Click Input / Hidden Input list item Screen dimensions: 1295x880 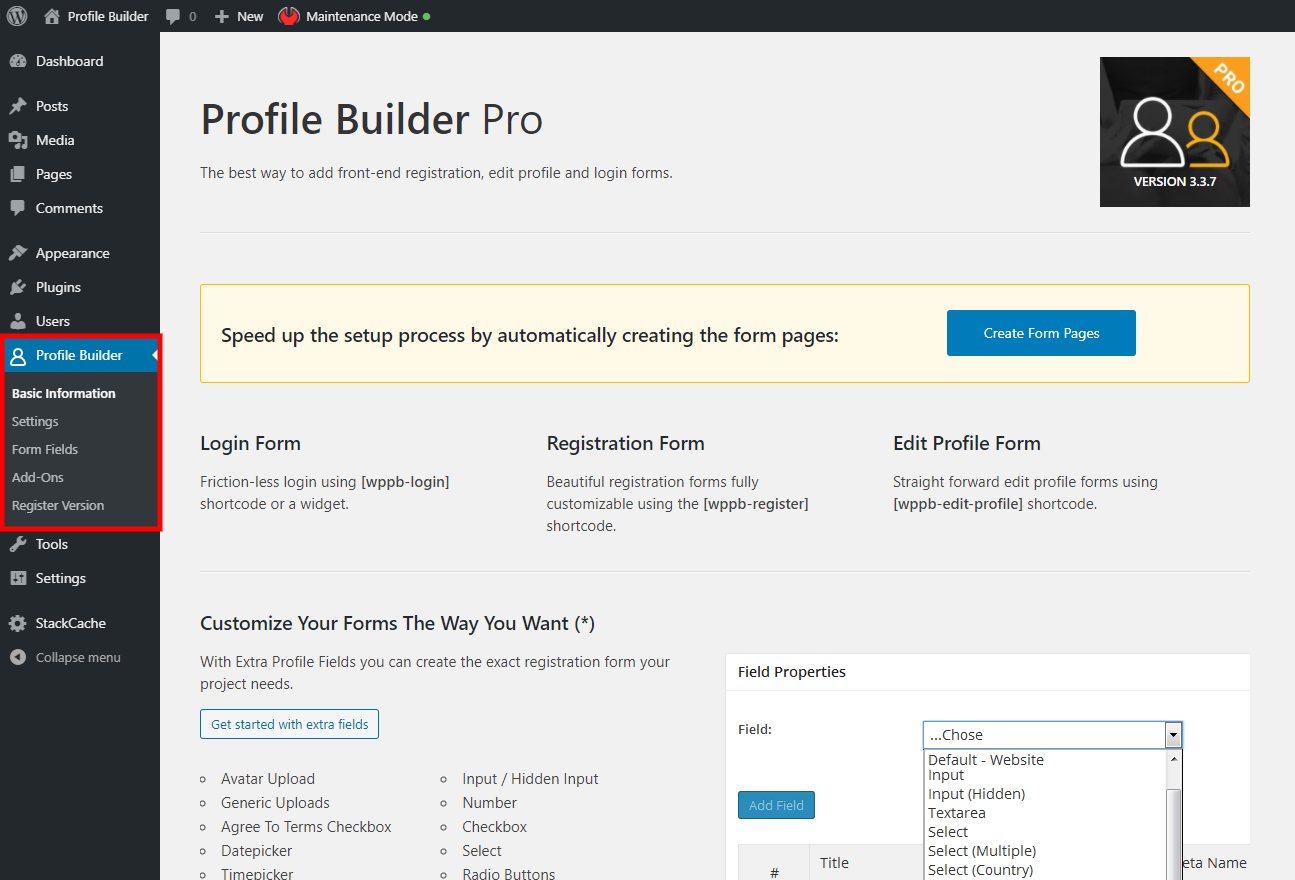[530, 779]
